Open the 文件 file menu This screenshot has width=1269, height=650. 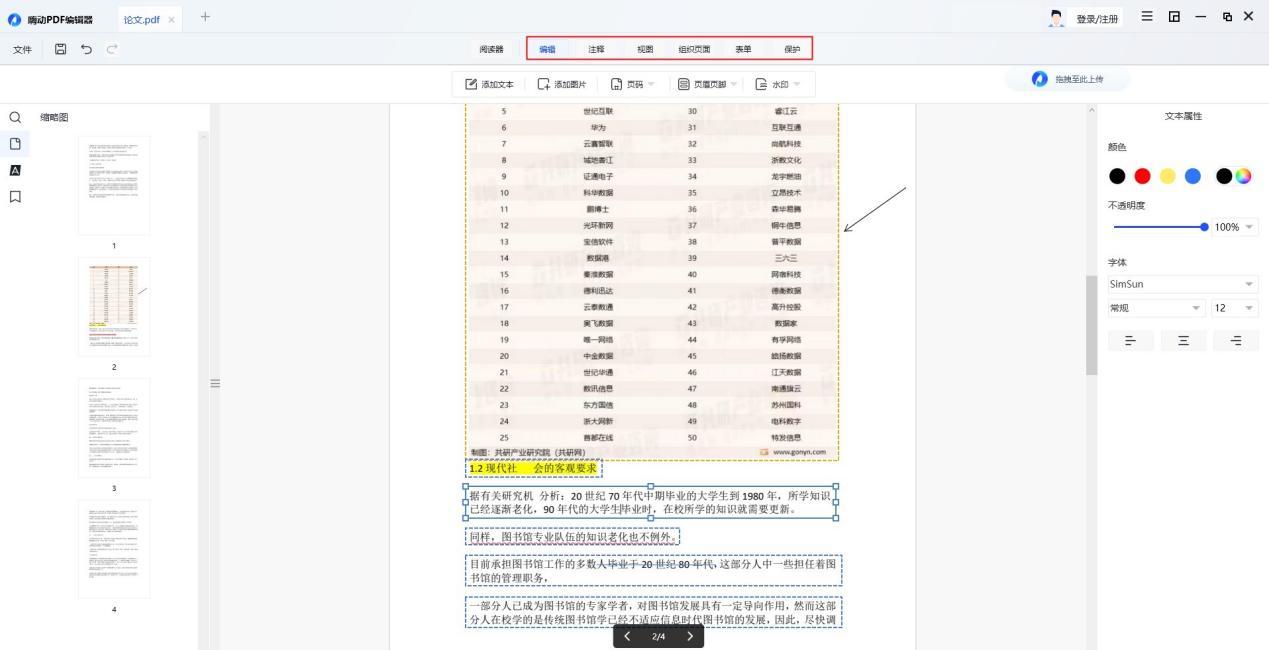click(21, 49)
